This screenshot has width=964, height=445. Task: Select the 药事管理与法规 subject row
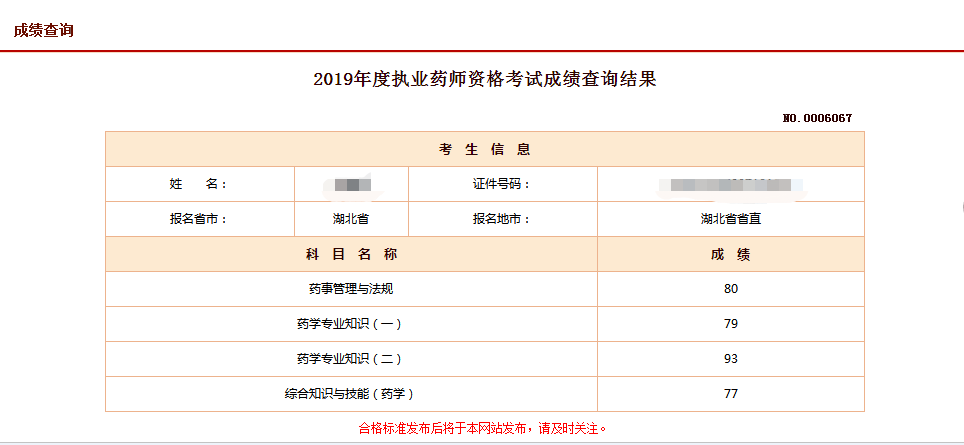pos(351,289)
